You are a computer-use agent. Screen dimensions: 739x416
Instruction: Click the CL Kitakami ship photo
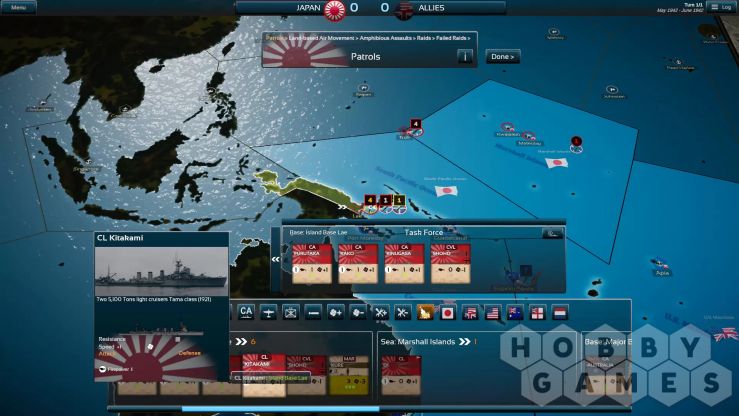click(161, 271)
